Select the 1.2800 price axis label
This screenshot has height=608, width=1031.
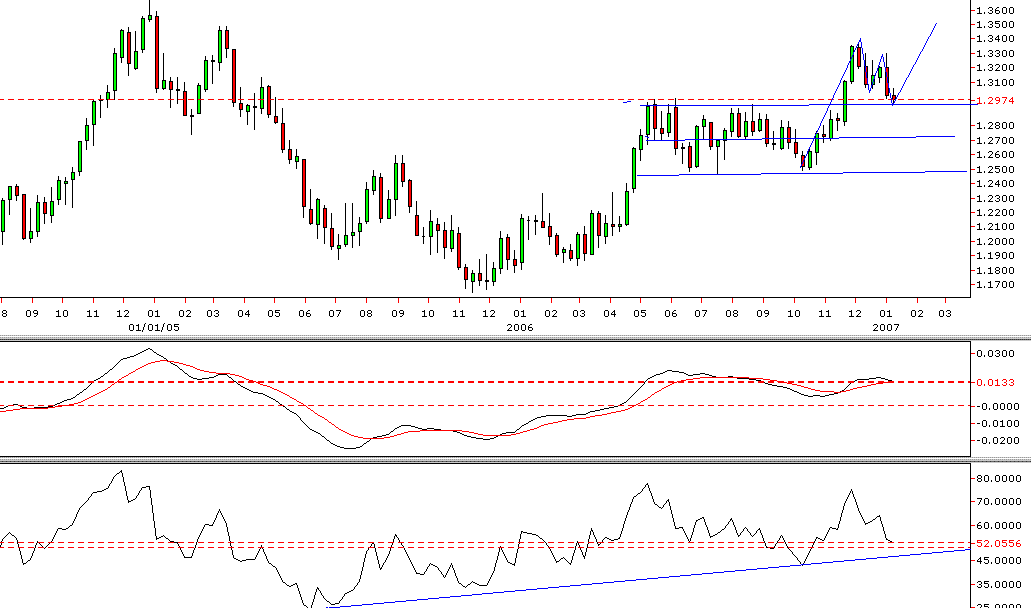[x=995, y=126]
